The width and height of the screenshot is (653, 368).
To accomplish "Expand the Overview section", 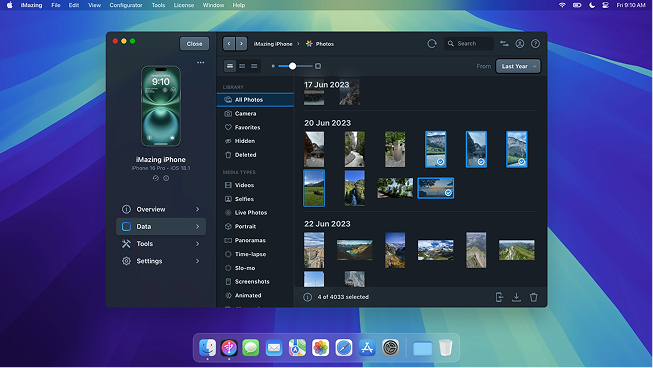I will [161, 209].
